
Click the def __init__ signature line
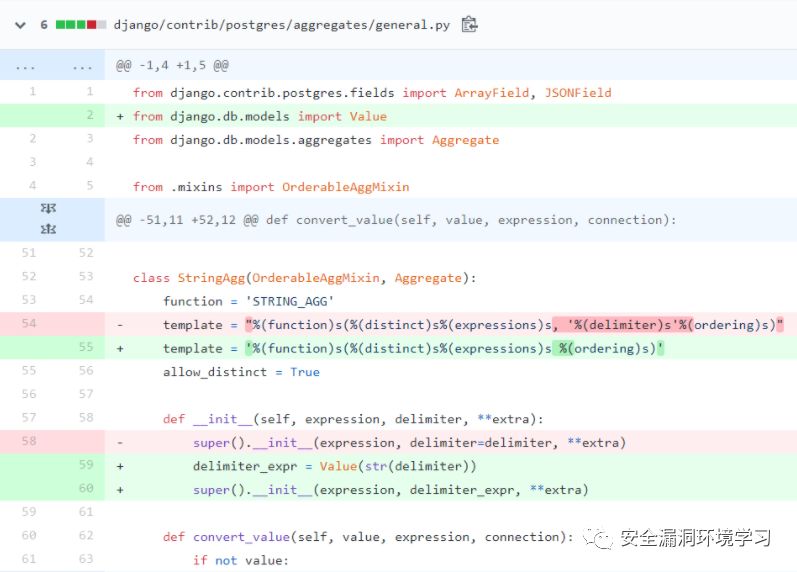point(353,419)
